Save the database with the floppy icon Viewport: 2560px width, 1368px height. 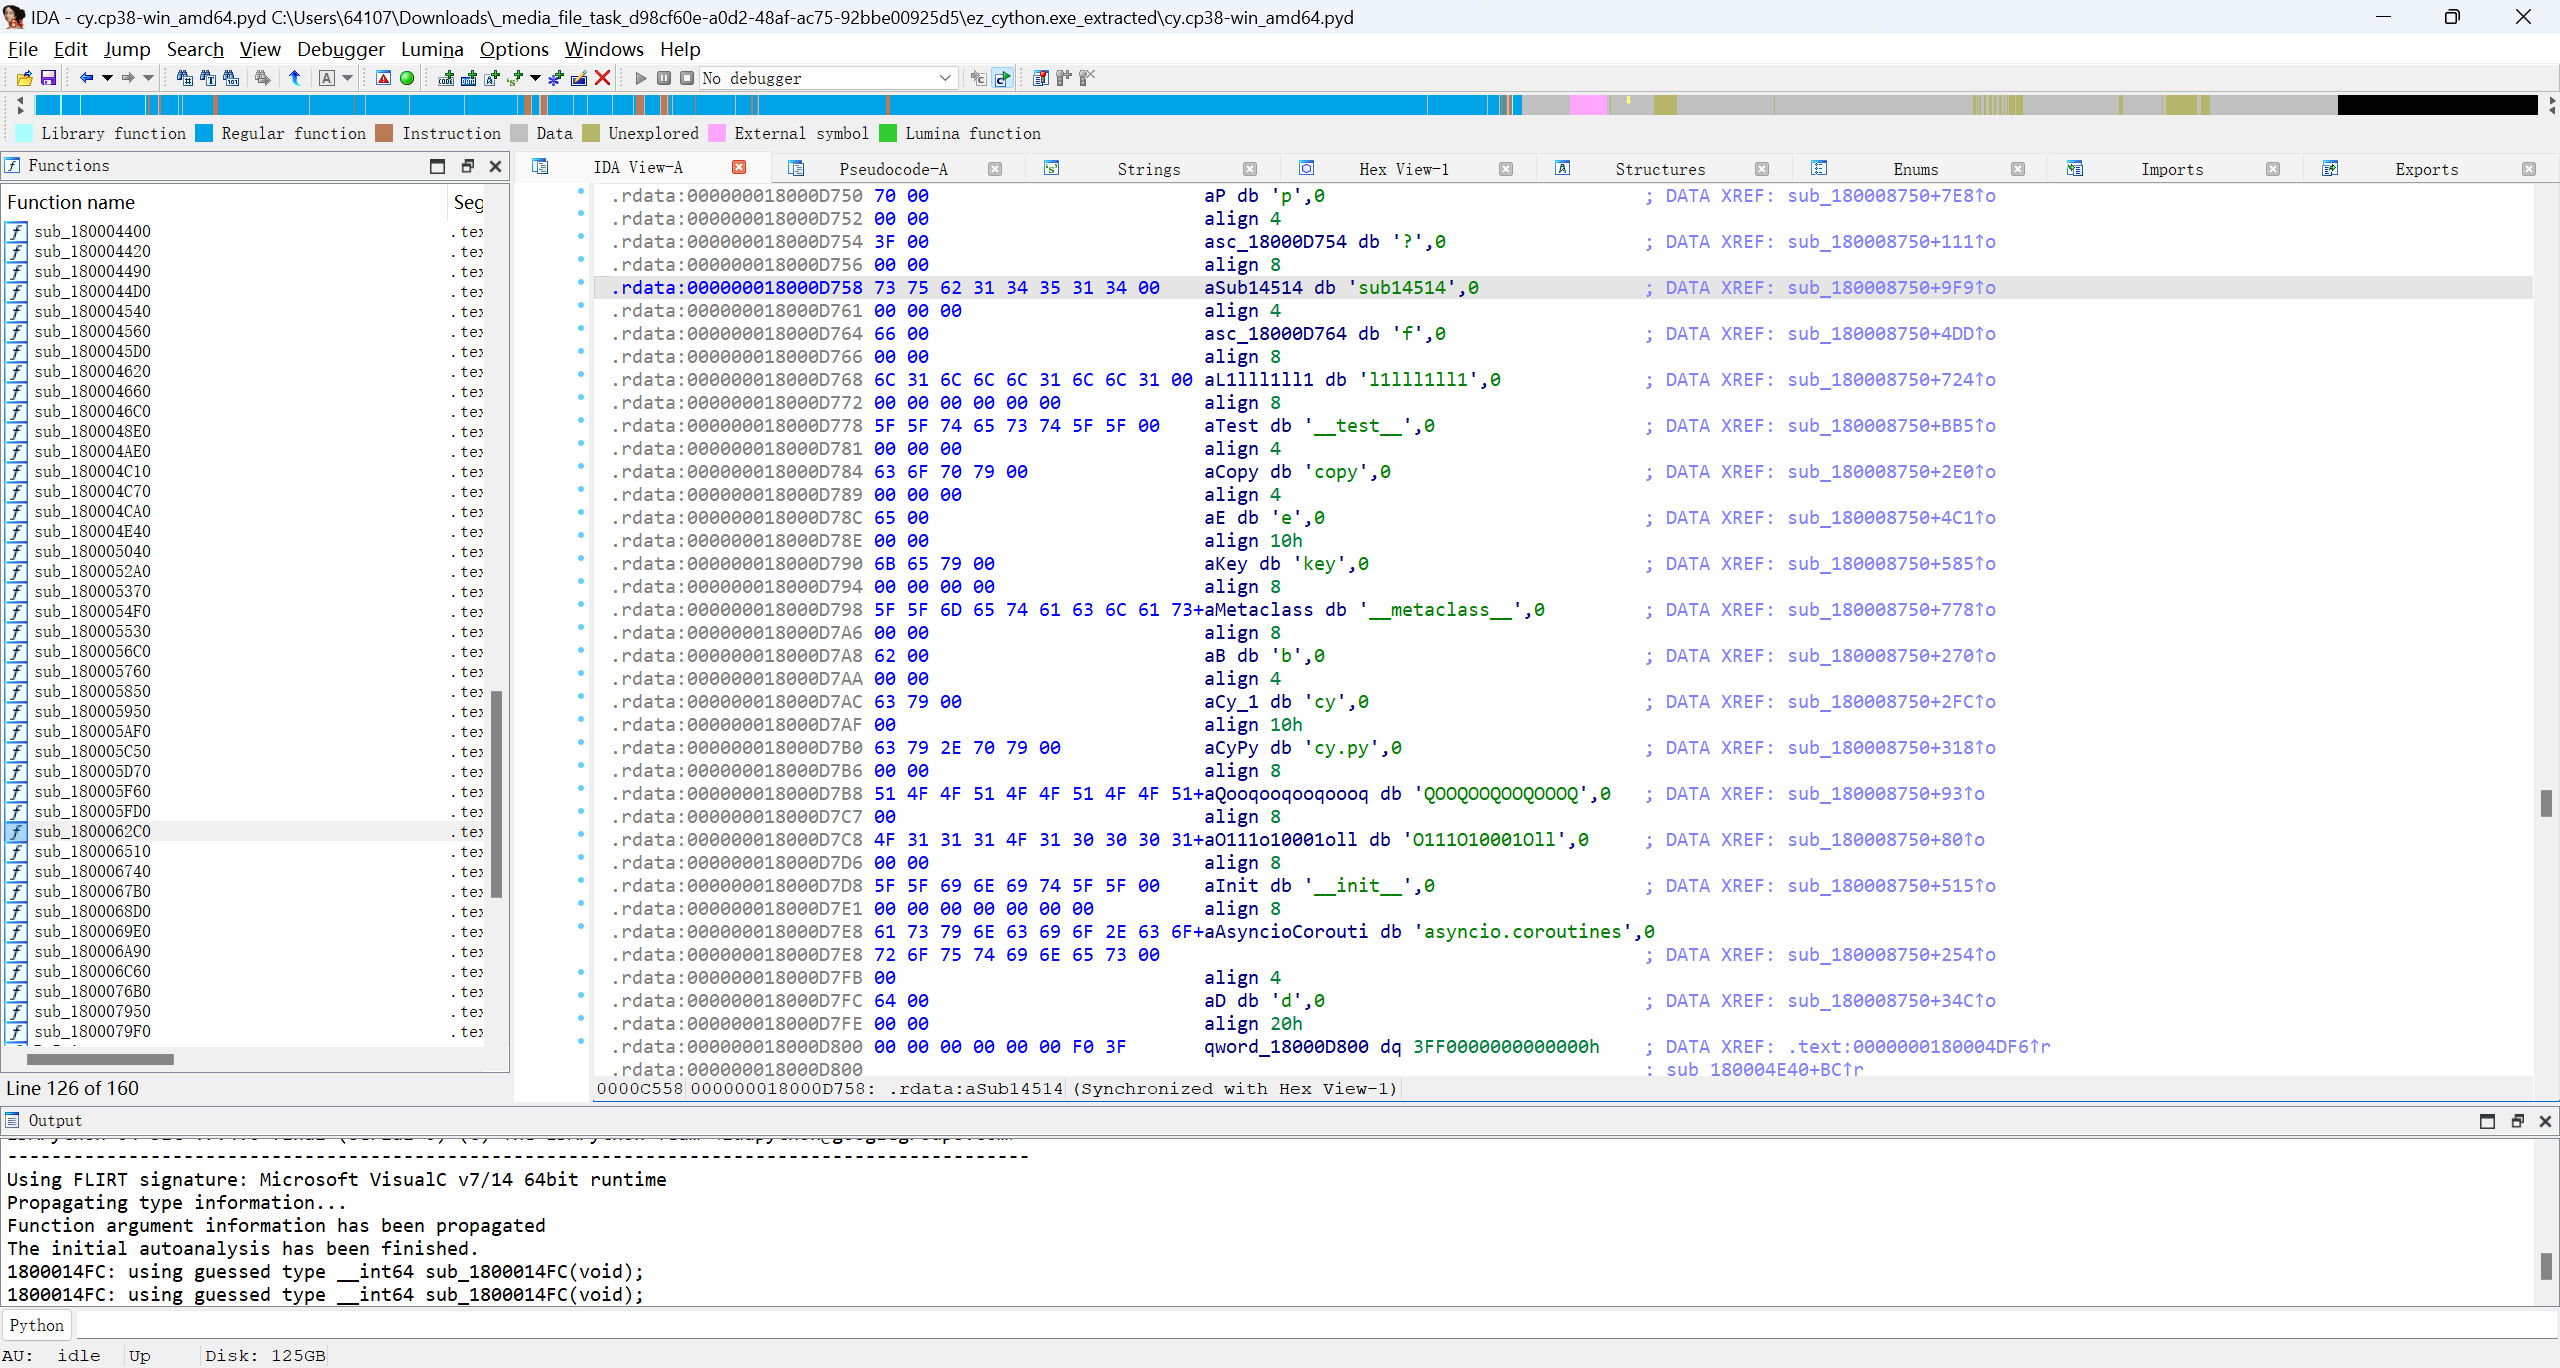click(x=48, y=78)
